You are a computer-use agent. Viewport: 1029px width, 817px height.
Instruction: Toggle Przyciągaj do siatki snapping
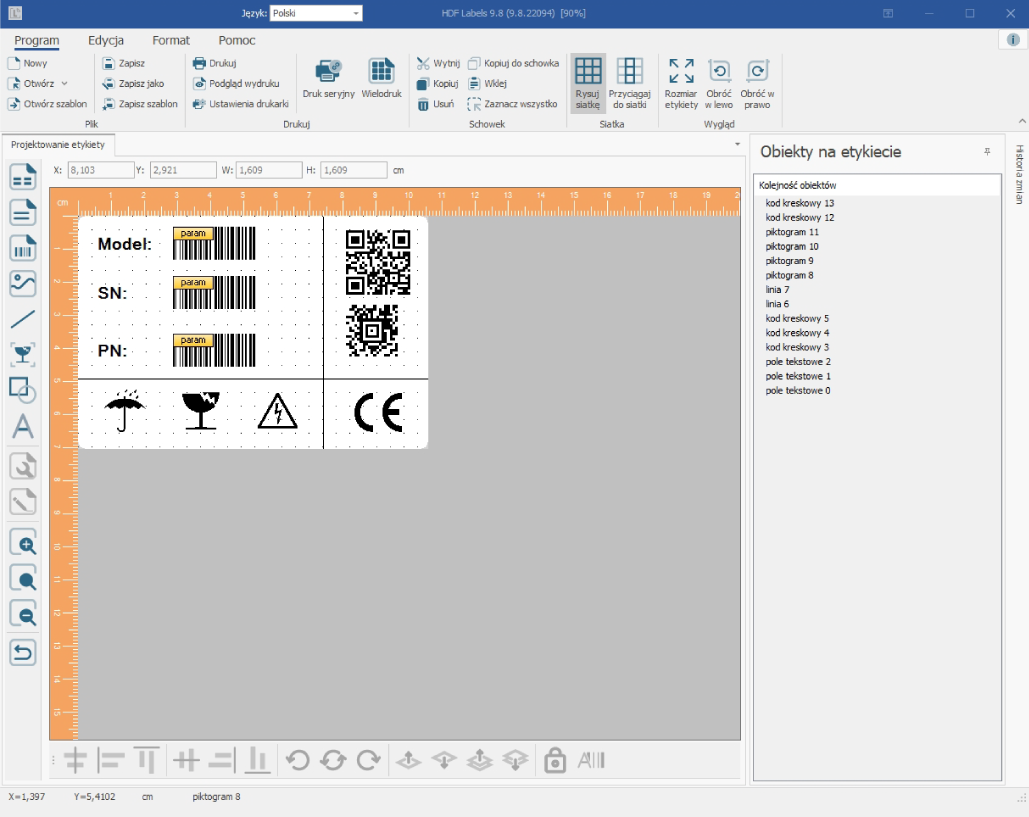coord(629,83)
